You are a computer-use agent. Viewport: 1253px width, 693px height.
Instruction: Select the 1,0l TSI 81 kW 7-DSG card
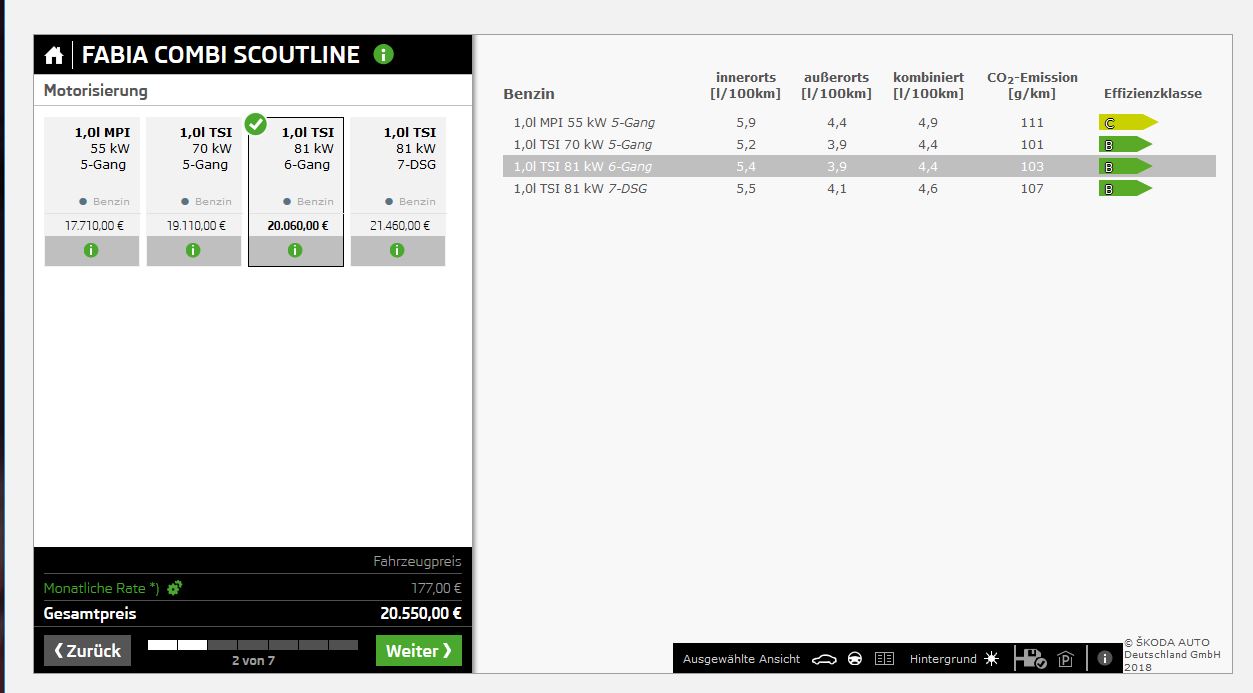pyautogui.click(x=398, y=192)
